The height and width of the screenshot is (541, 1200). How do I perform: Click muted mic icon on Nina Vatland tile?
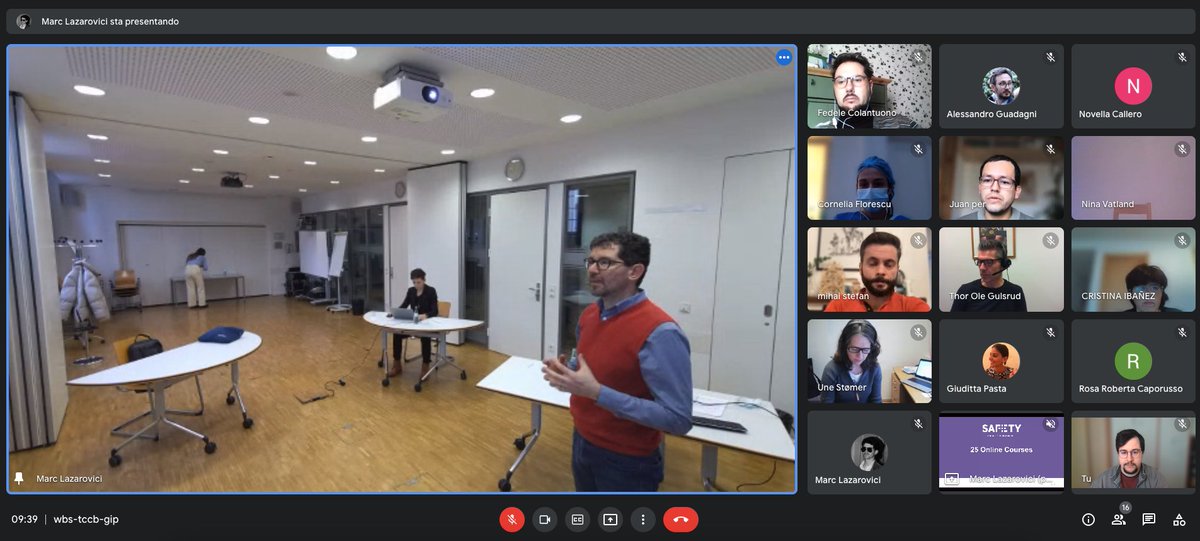[1182, 150]
